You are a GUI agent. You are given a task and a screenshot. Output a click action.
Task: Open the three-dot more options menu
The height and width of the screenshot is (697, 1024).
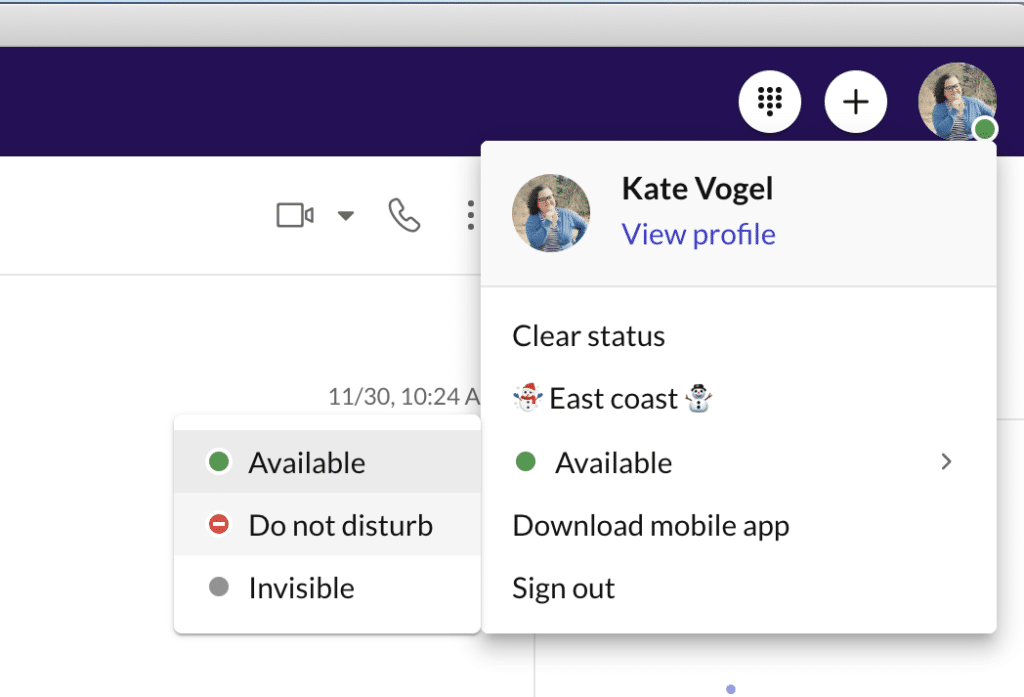tap(470, 215)
